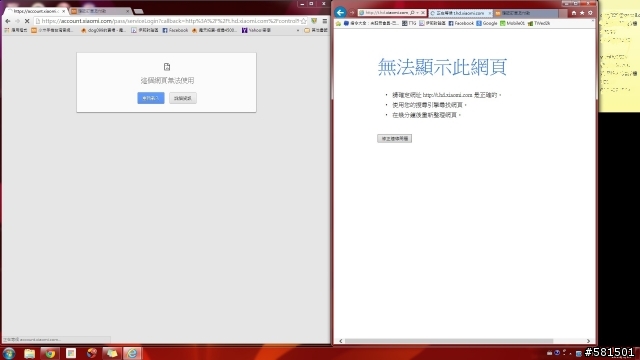Bookmark this page with Chrome's star icon
Viewport: 640px width, 360px height.
303,21
